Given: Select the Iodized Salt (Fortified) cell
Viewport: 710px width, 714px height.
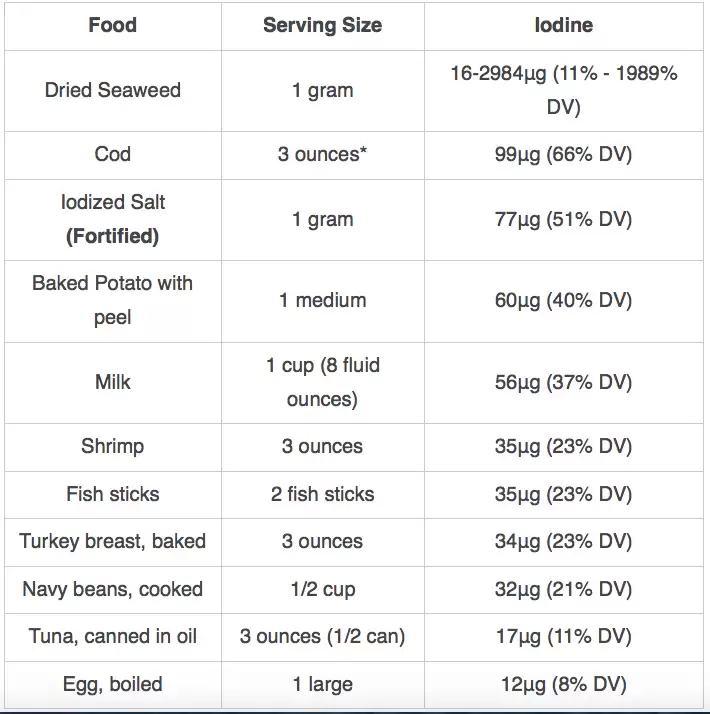Looking at the screenshot, I should [112, 219].
